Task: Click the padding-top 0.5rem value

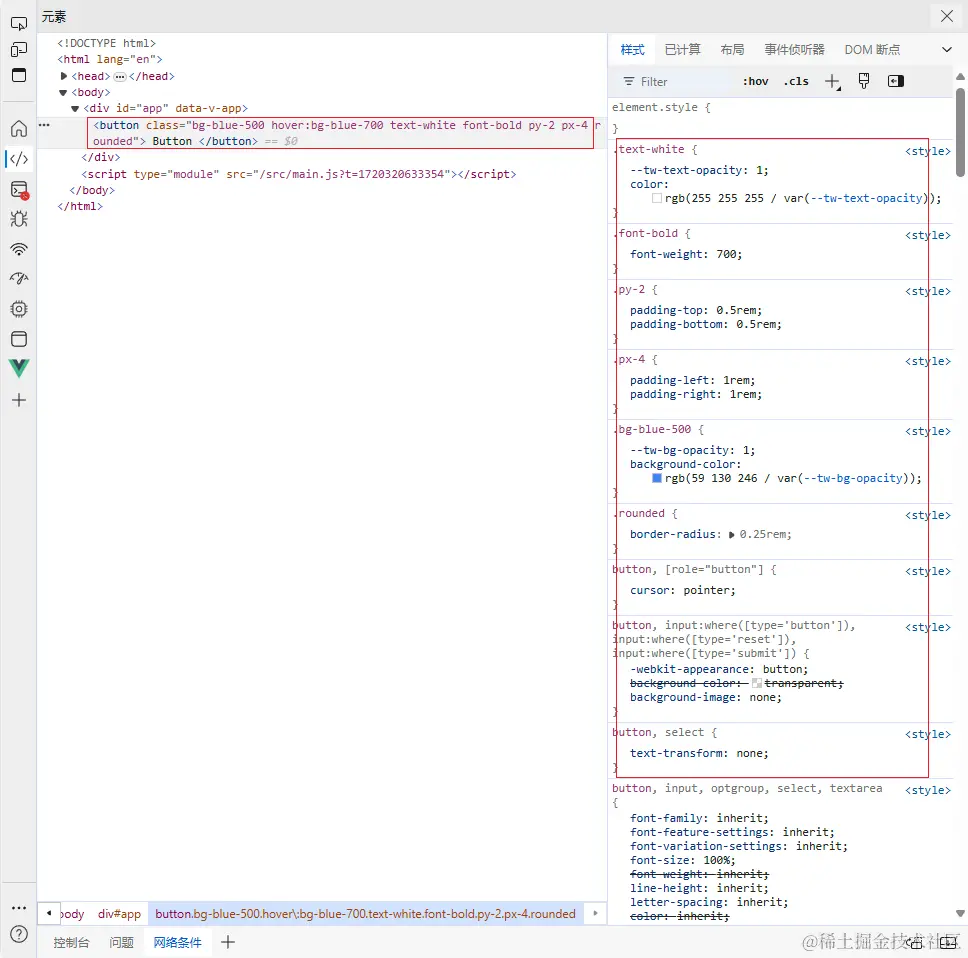Action: [x=736, y=310]
